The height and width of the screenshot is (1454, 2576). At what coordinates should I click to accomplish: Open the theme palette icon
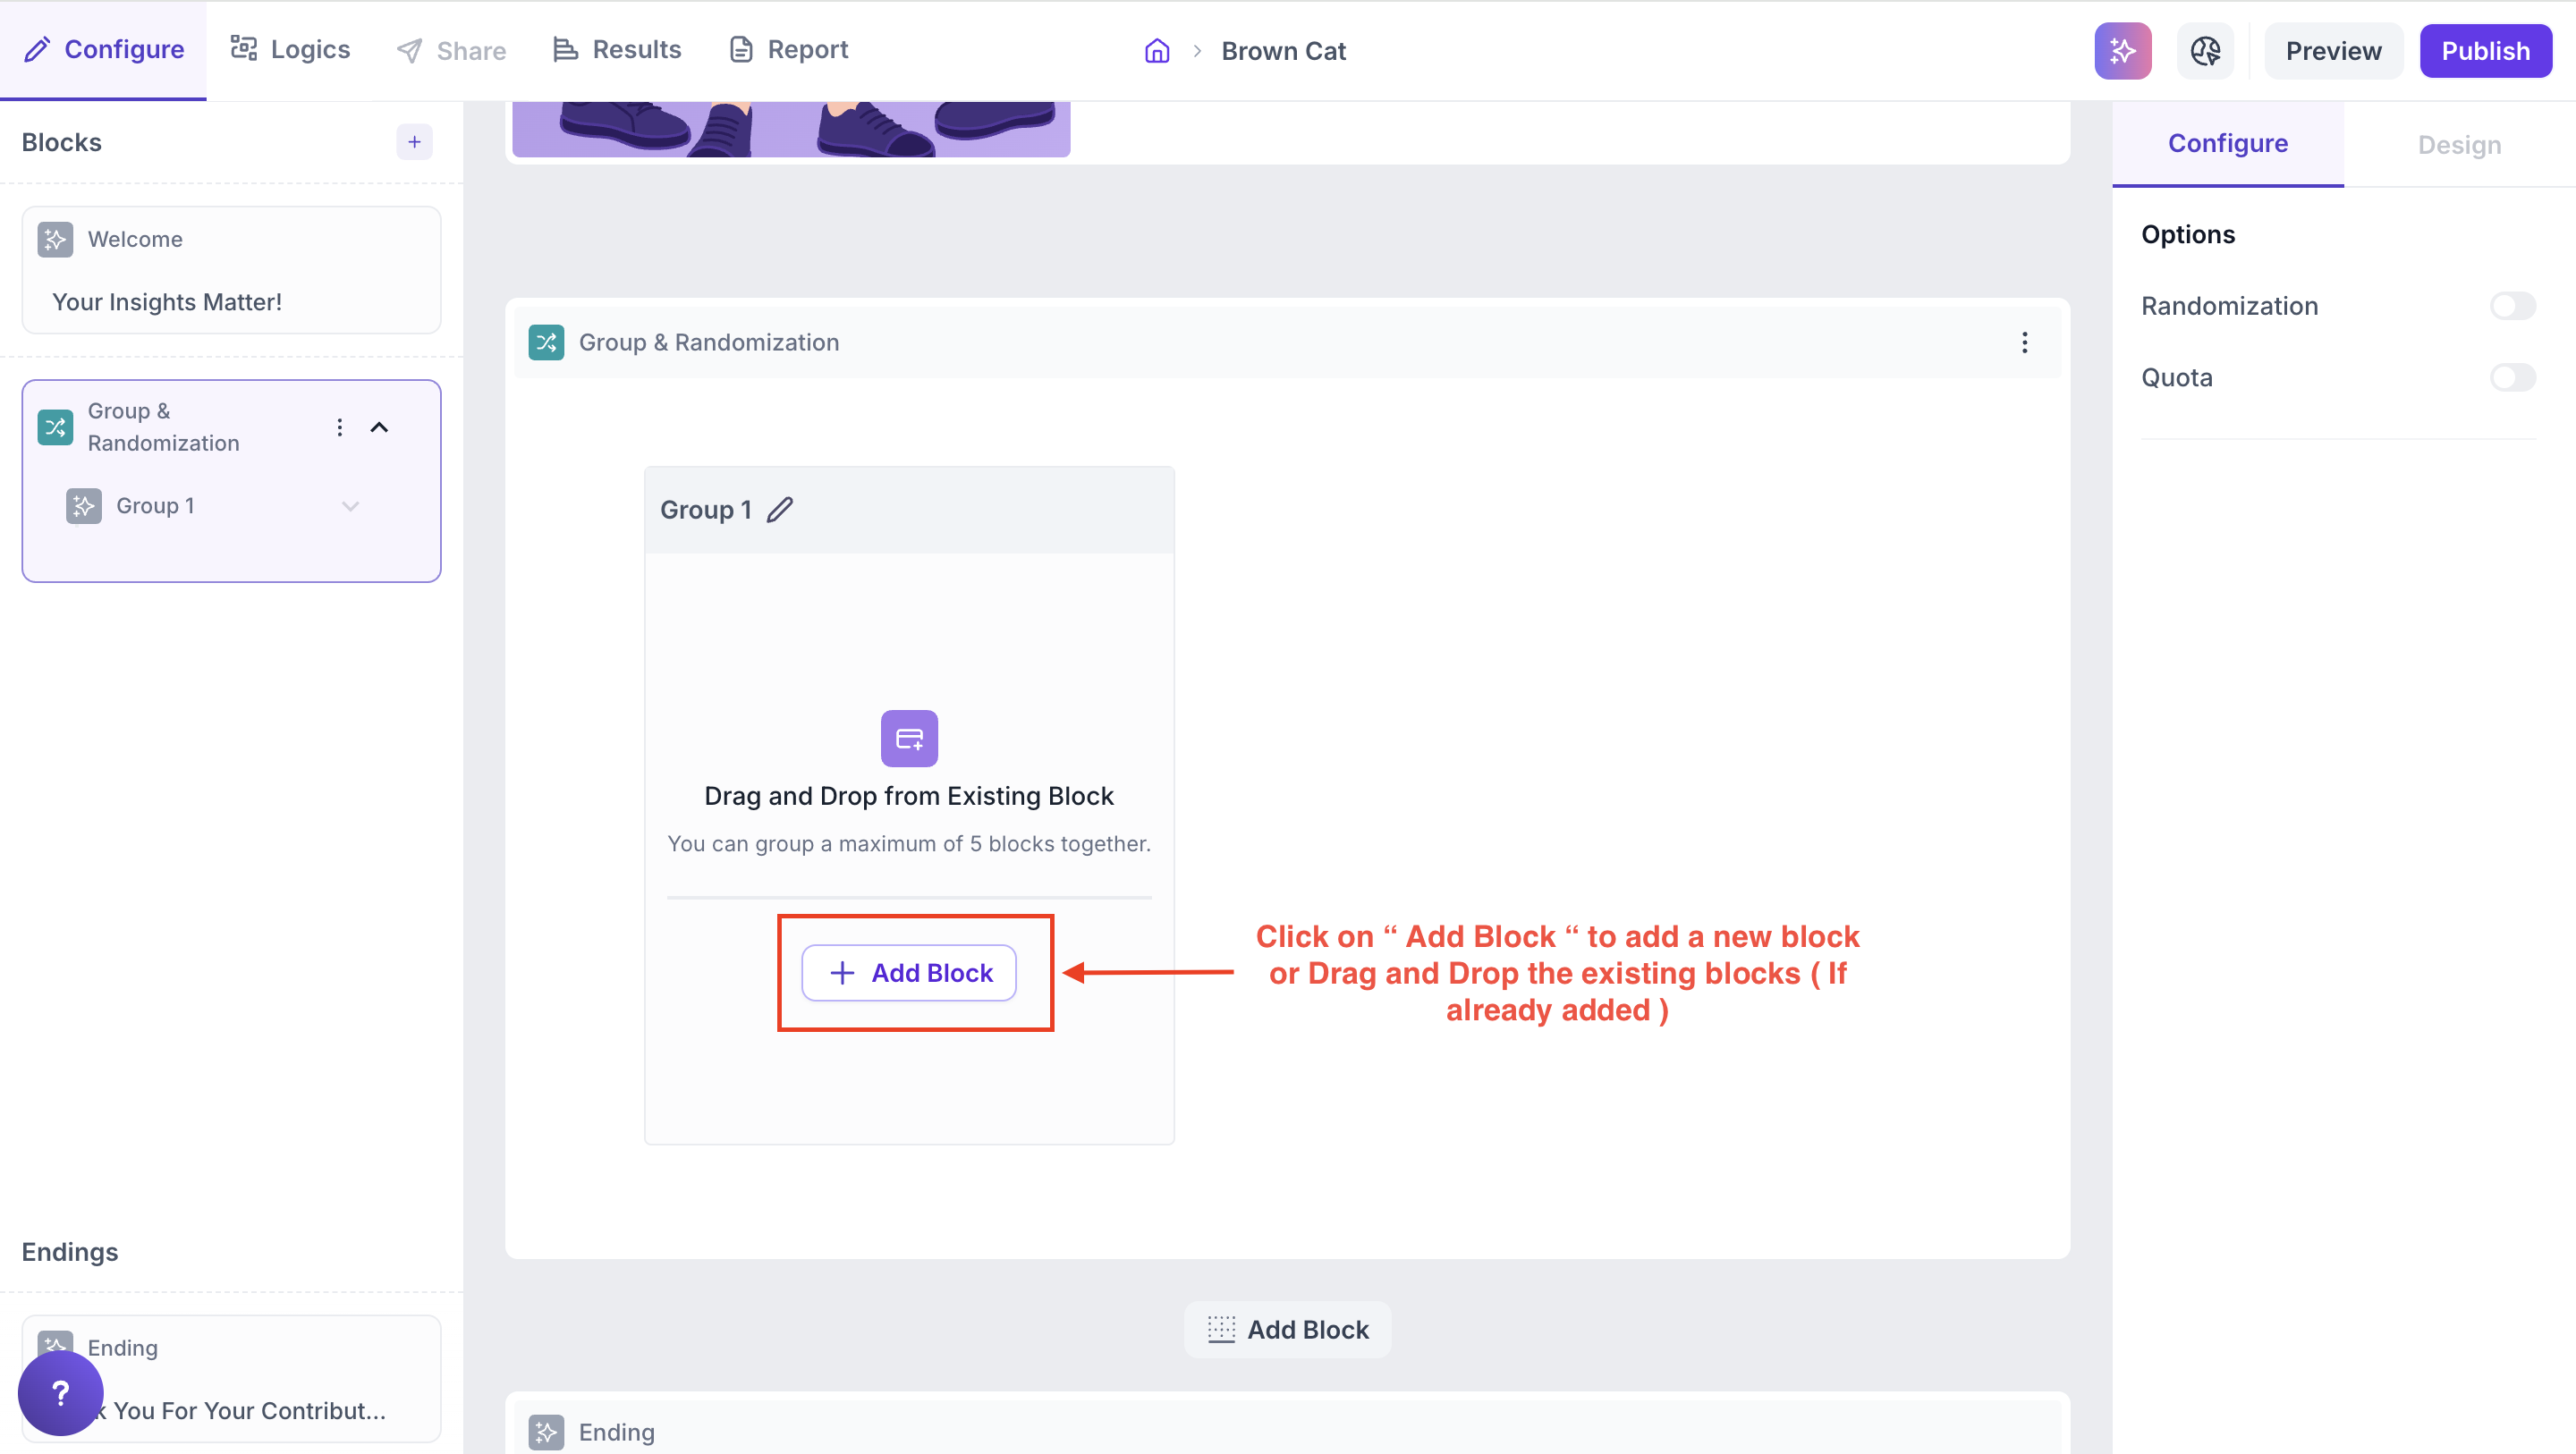tap(2205, 51)
